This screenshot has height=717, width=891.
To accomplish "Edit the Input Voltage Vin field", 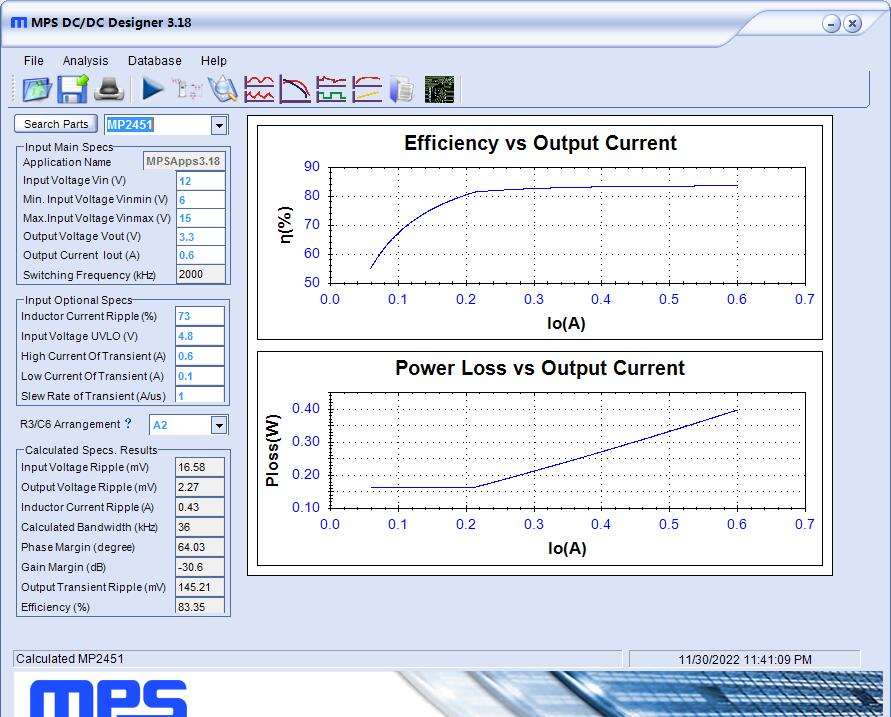I will click(200, 180).
